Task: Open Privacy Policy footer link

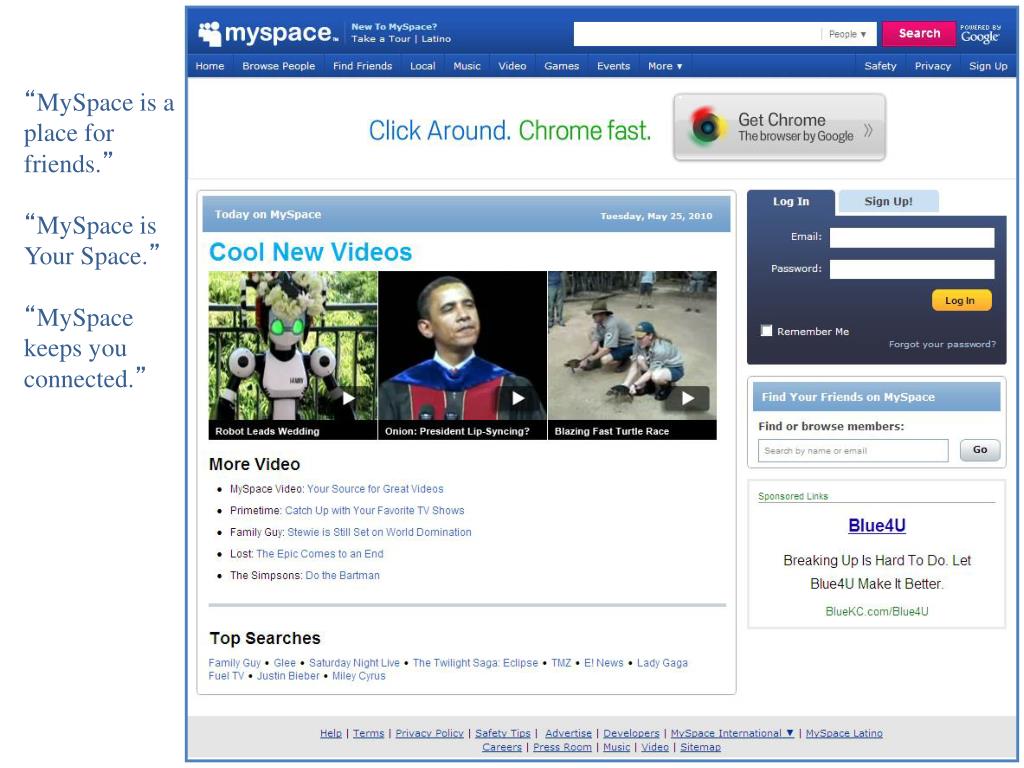Action: tap(429, 733)
